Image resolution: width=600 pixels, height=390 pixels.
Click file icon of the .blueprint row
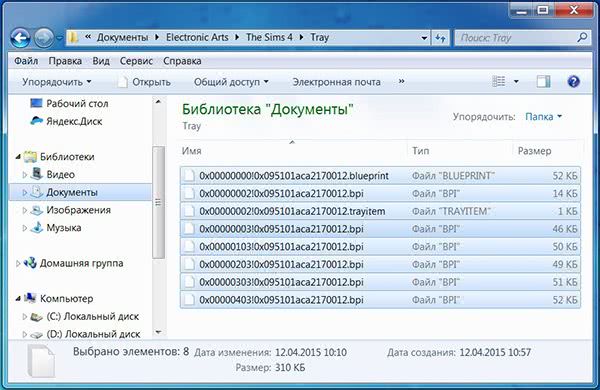(189, 176)
